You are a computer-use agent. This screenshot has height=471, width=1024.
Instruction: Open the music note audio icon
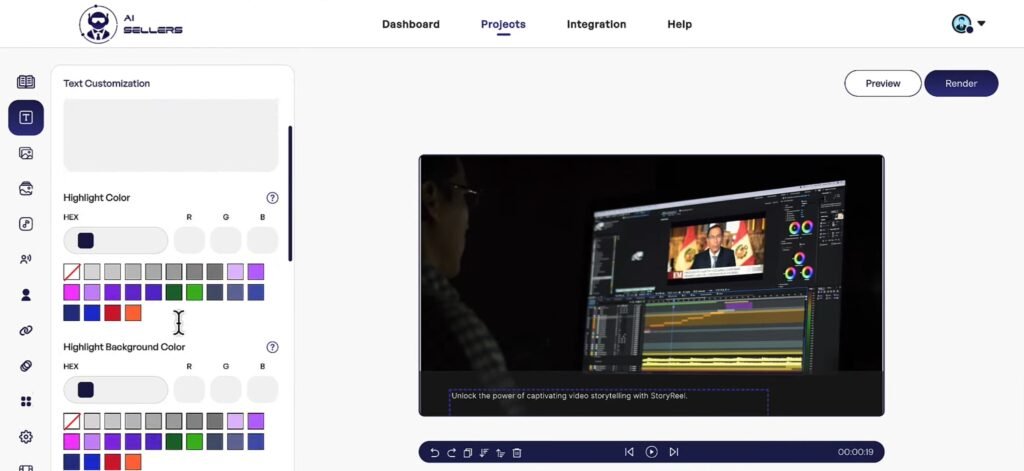pyautogui.click(x=26, y=224)
